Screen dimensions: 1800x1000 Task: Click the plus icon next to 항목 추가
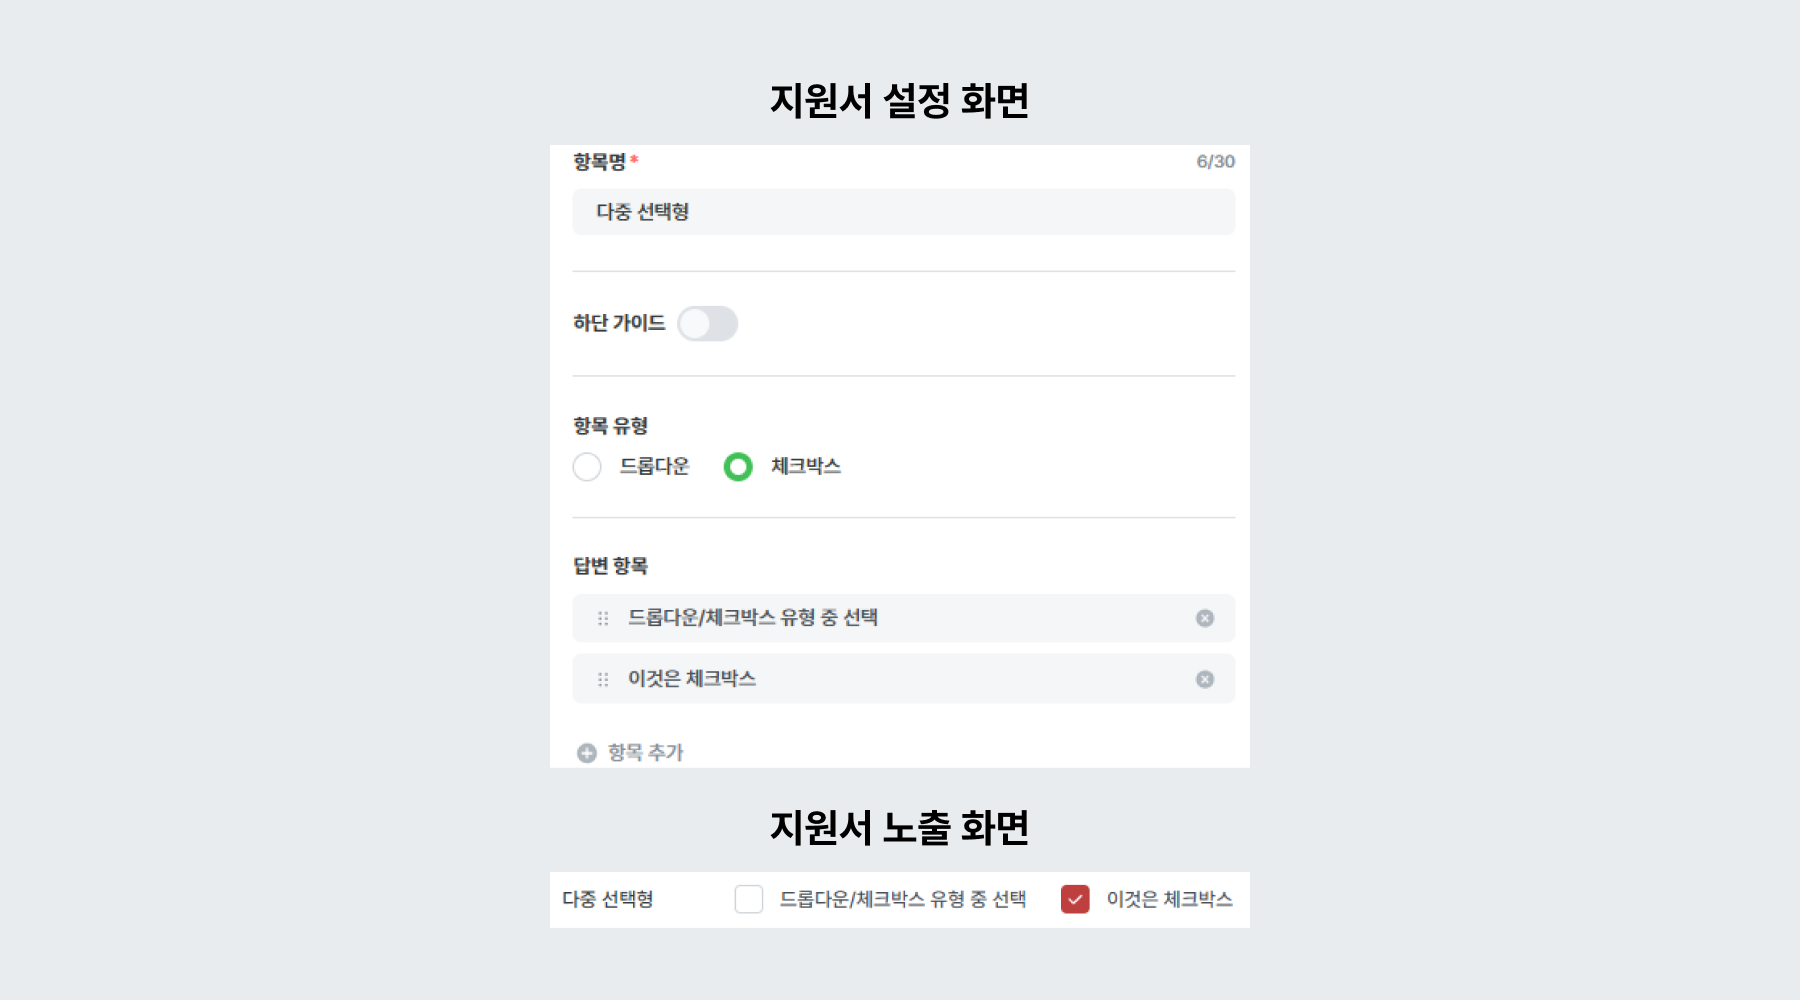pyautogui.click(x=586, y=752)
